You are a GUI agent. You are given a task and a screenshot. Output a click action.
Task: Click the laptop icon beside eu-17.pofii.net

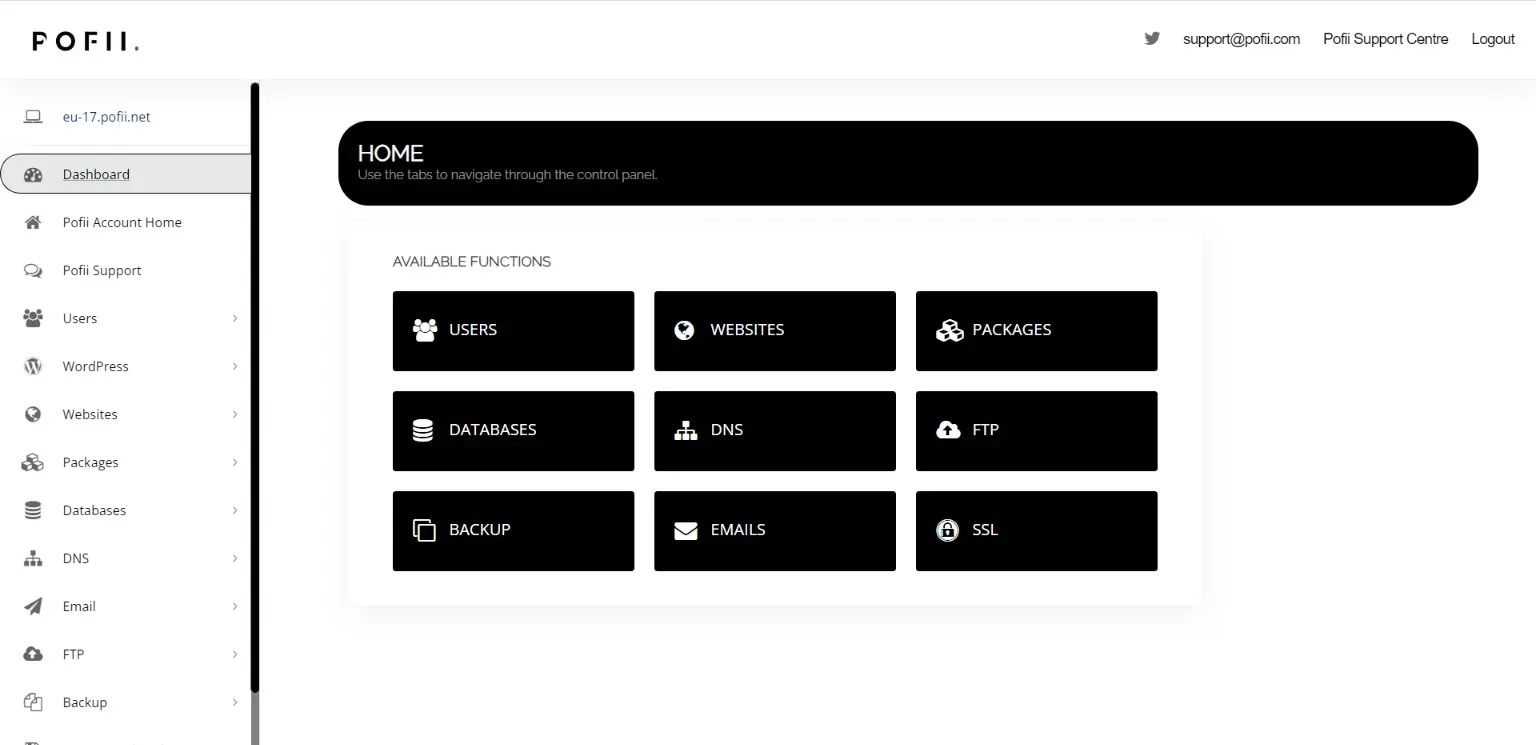33,117
